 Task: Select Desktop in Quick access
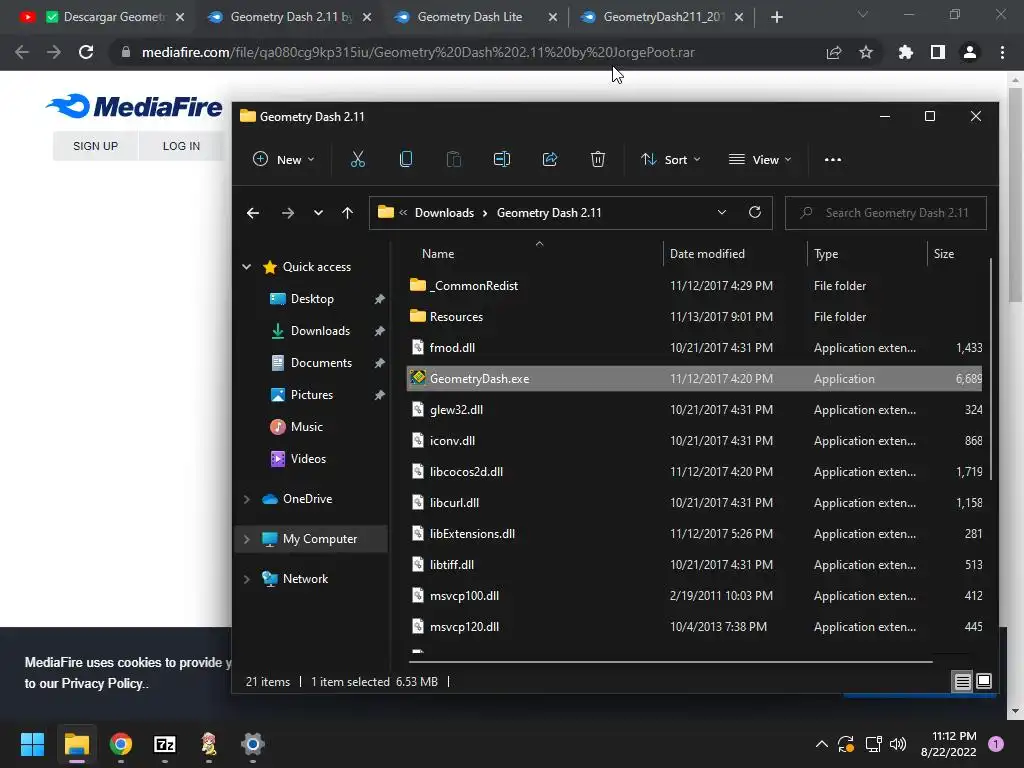click(x=312, y=298)
